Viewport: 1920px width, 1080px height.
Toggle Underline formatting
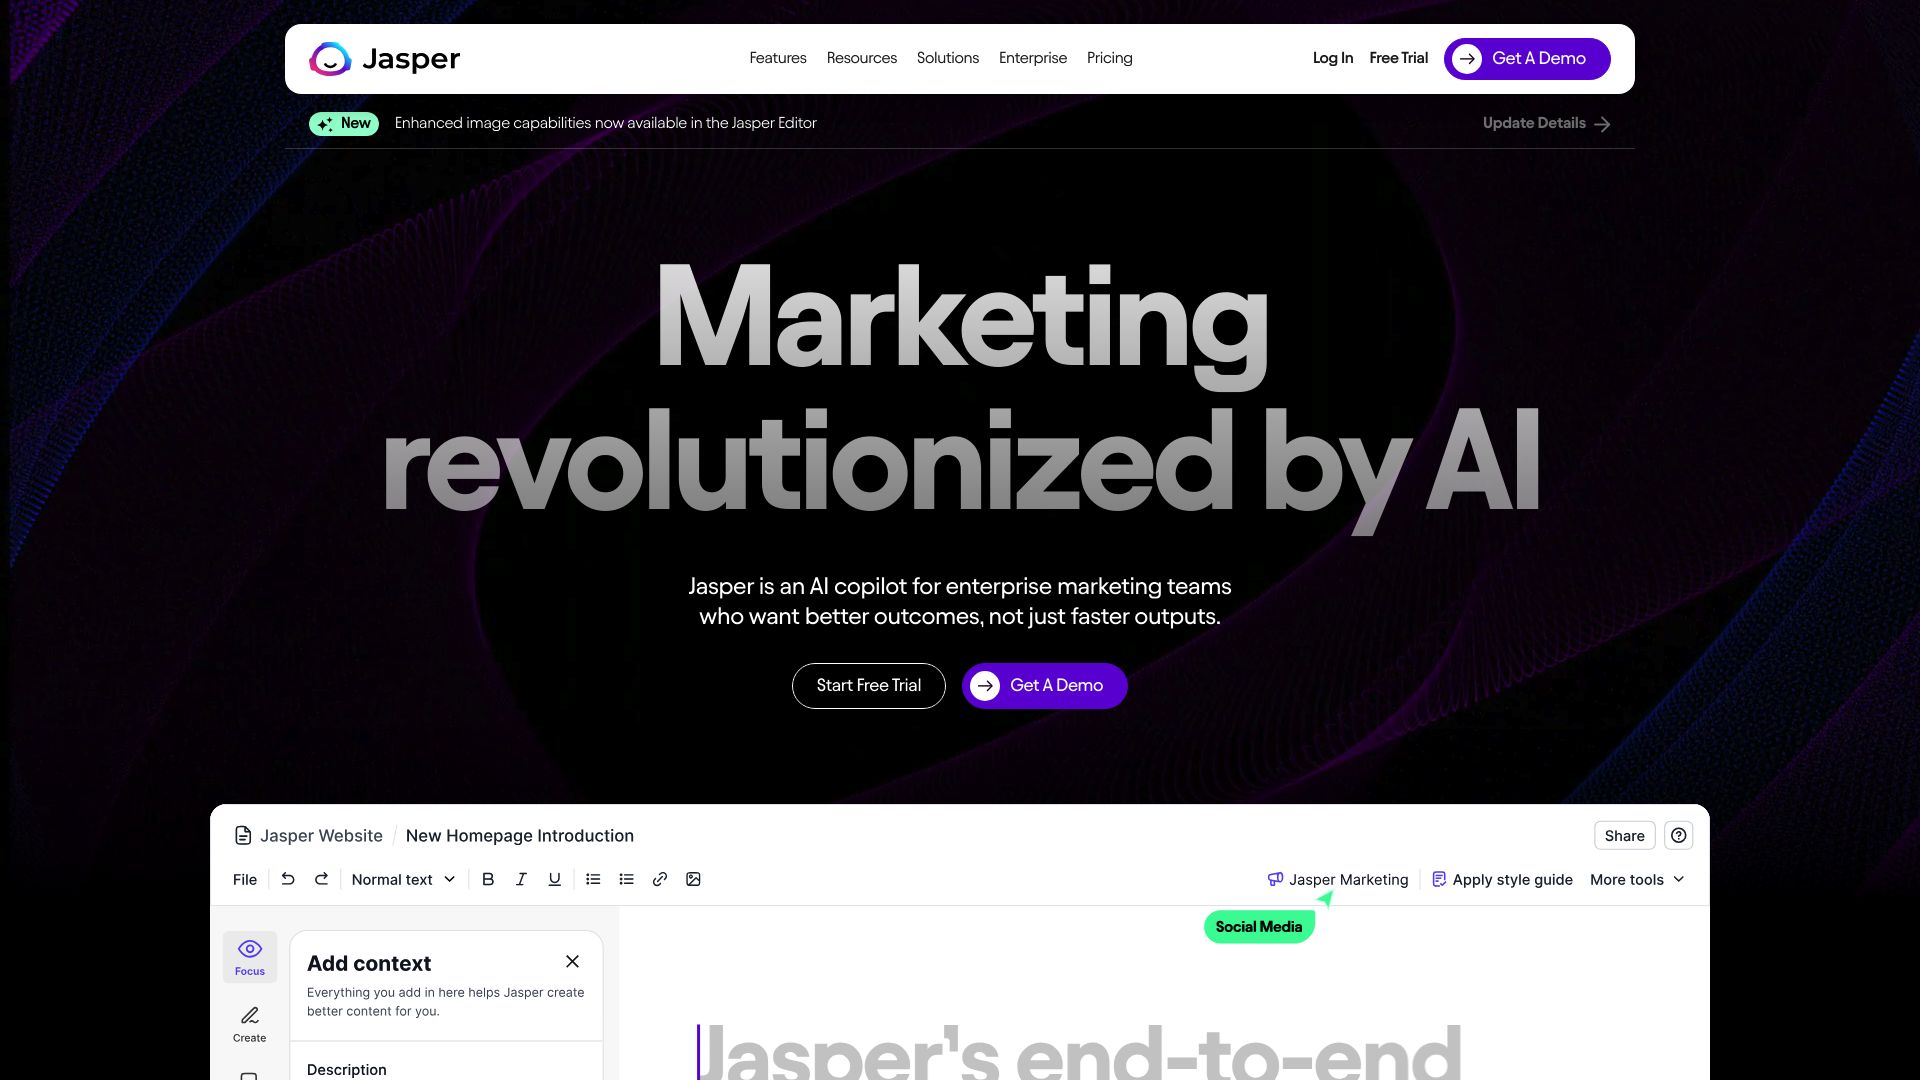coord(554,879)
